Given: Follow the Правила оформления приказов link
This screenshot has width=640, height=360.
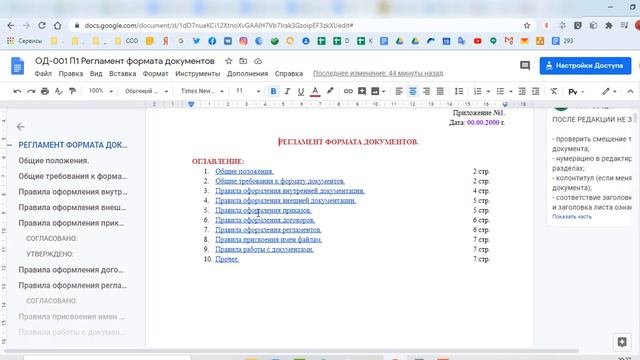Looking at the screenshot, I should pyautogui.click(x=263, y=210).
